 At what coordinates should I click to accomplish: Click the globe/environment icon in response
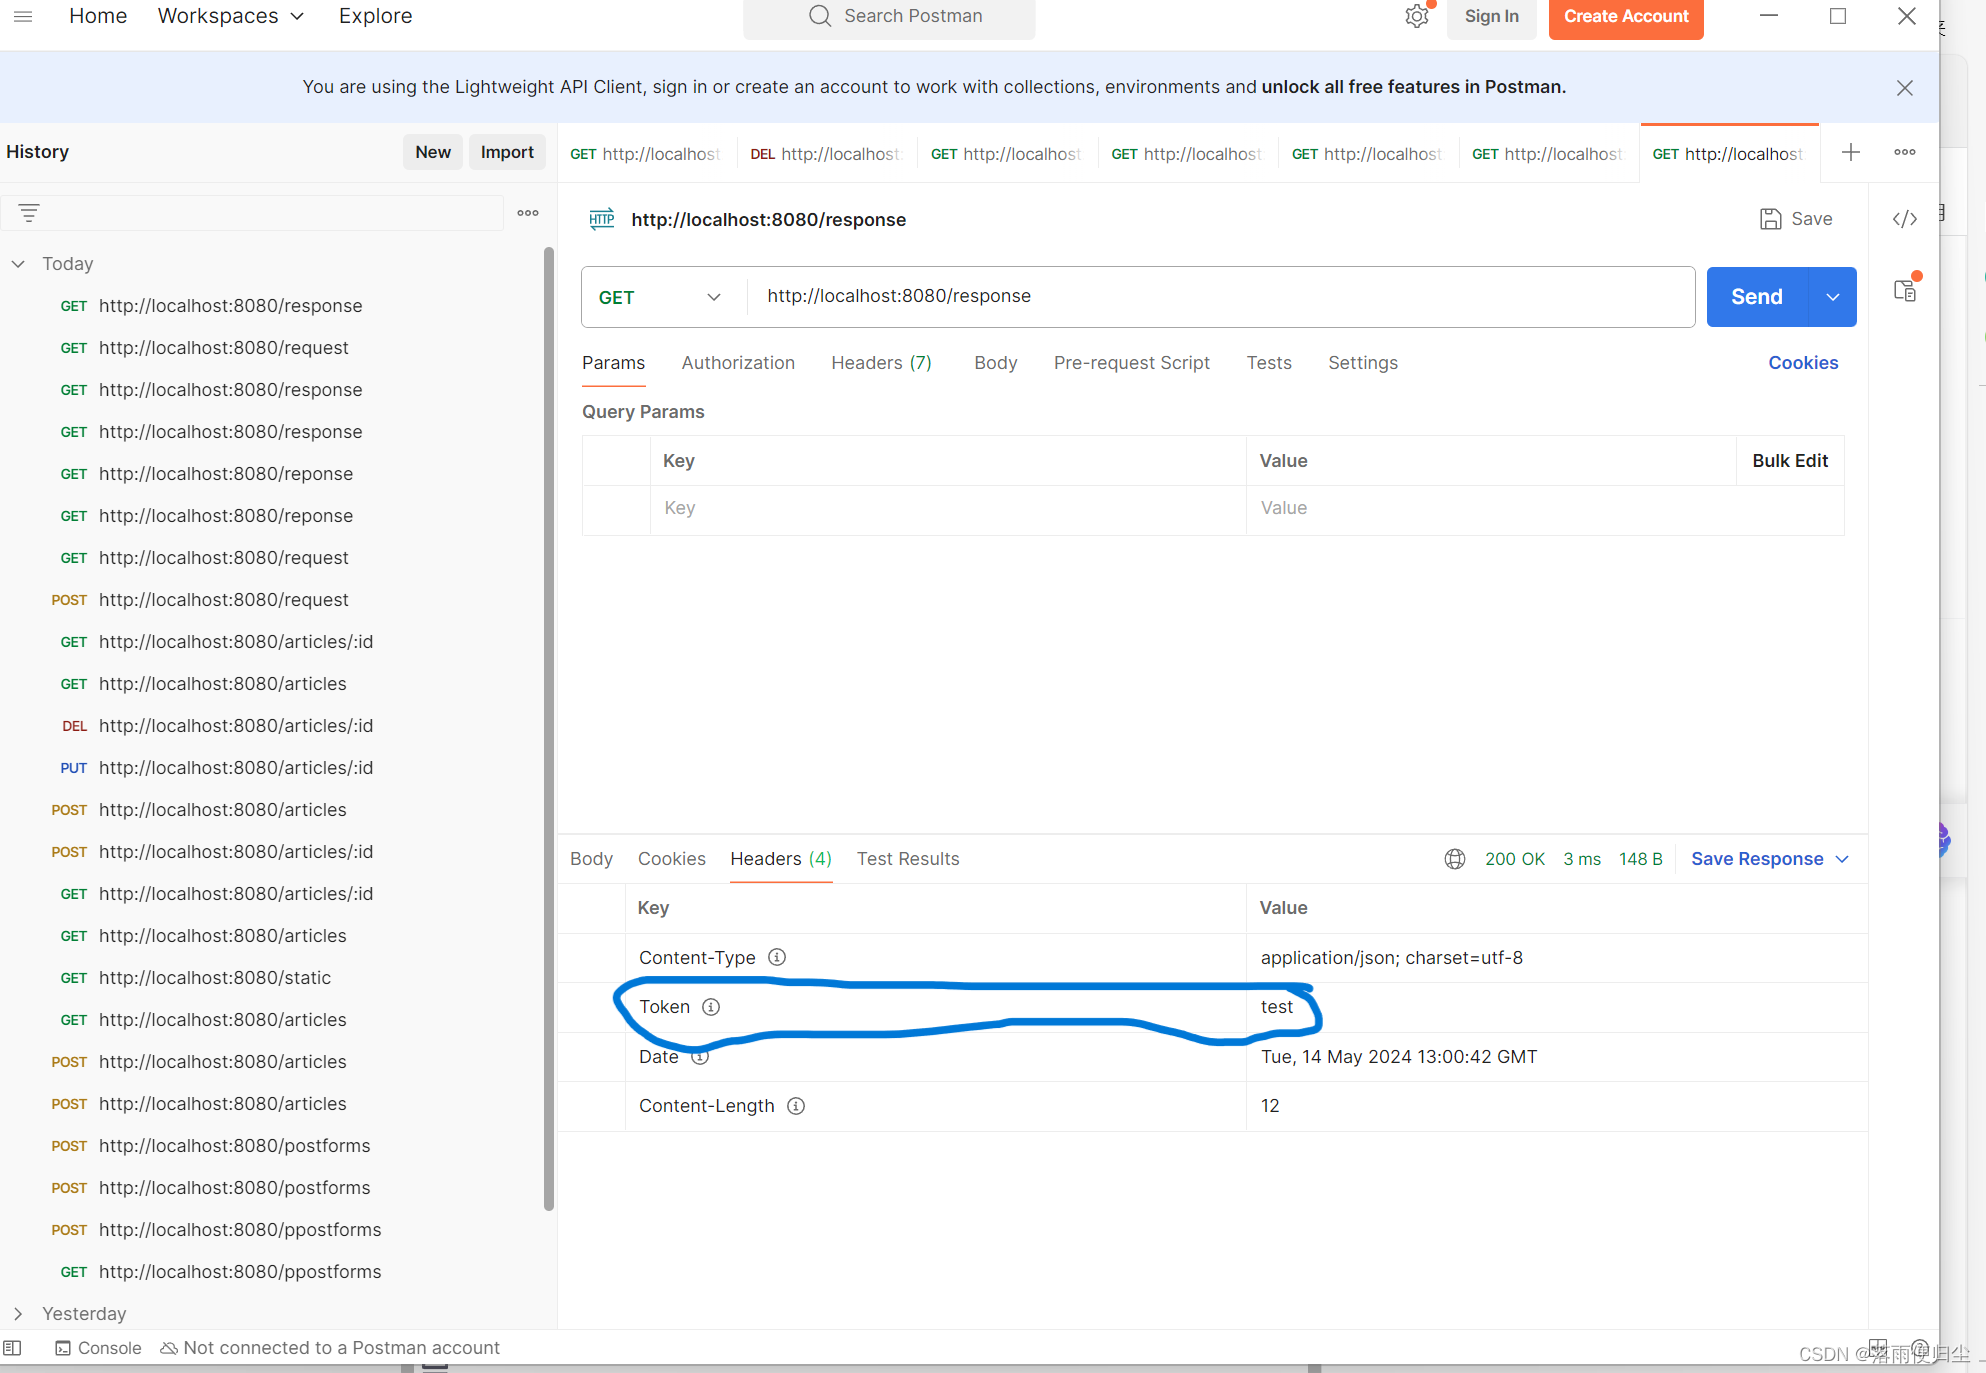click(1455, 859)
